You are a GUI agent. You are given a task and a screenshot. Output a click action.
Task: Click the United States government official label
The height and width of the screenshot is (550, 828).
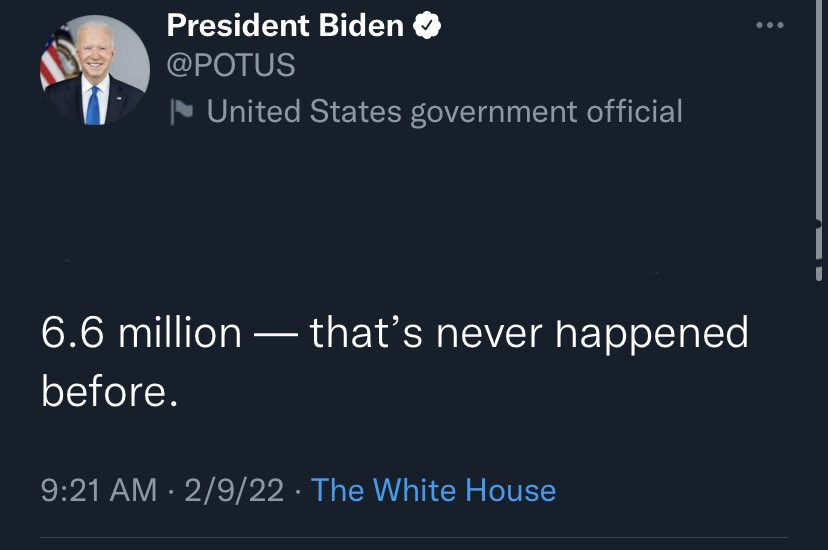pos(444,111)
